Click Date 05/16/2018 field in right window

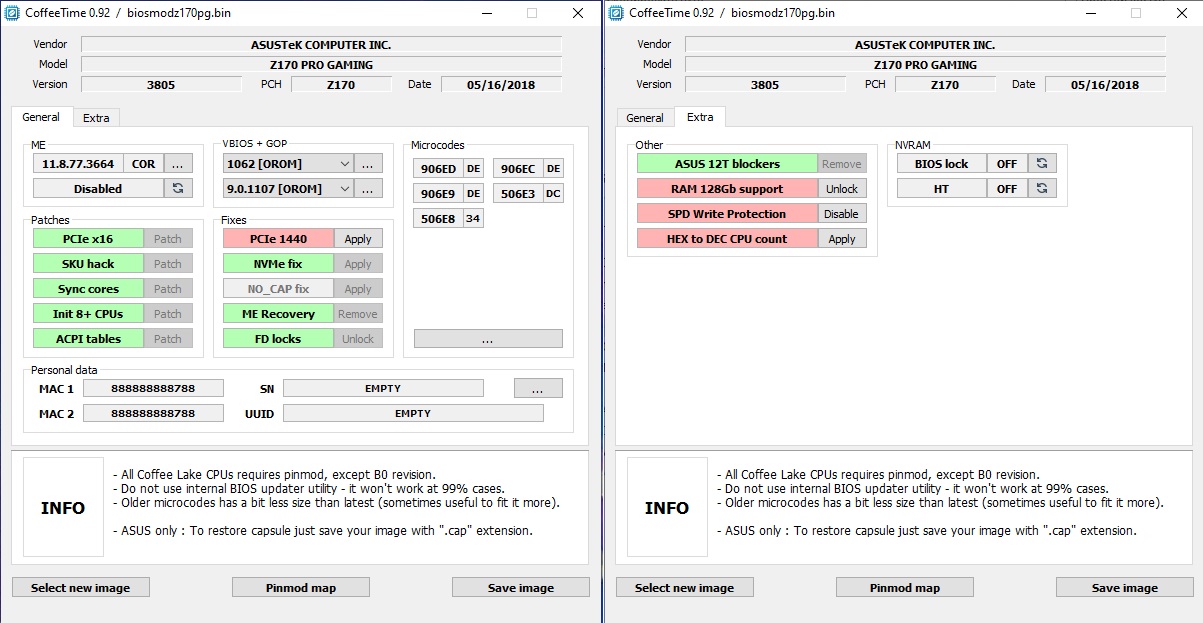point(1104,84)
